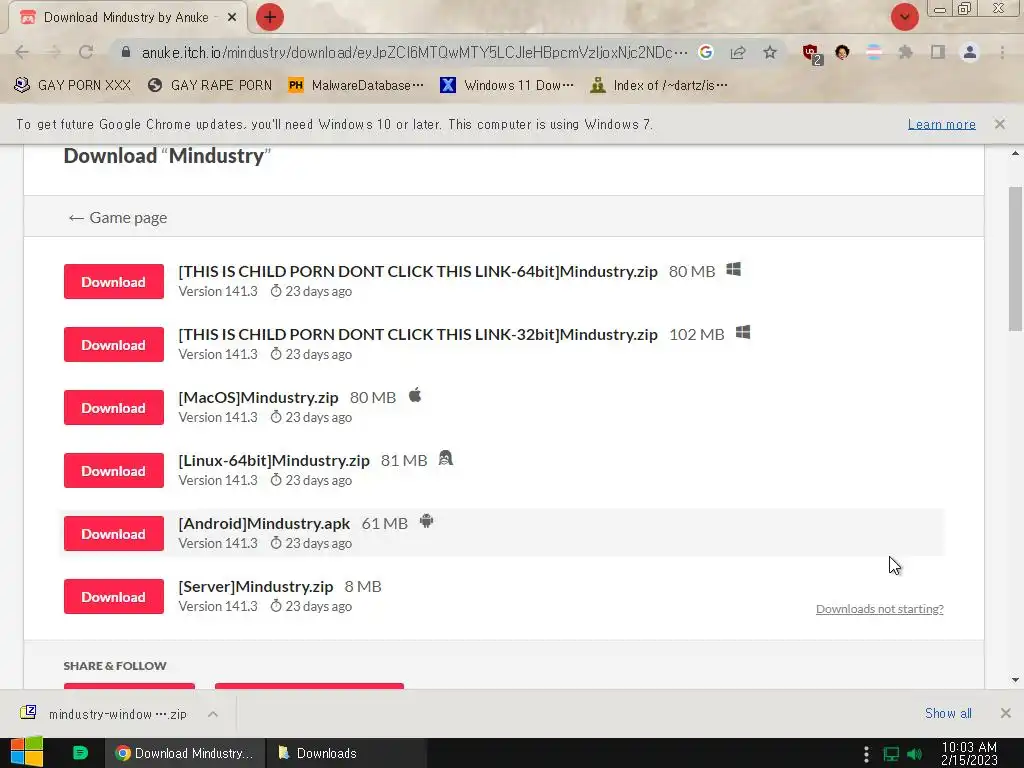
Task: Select the Download Mindustry by Anuke tab
Action: (x=127, y=17)
